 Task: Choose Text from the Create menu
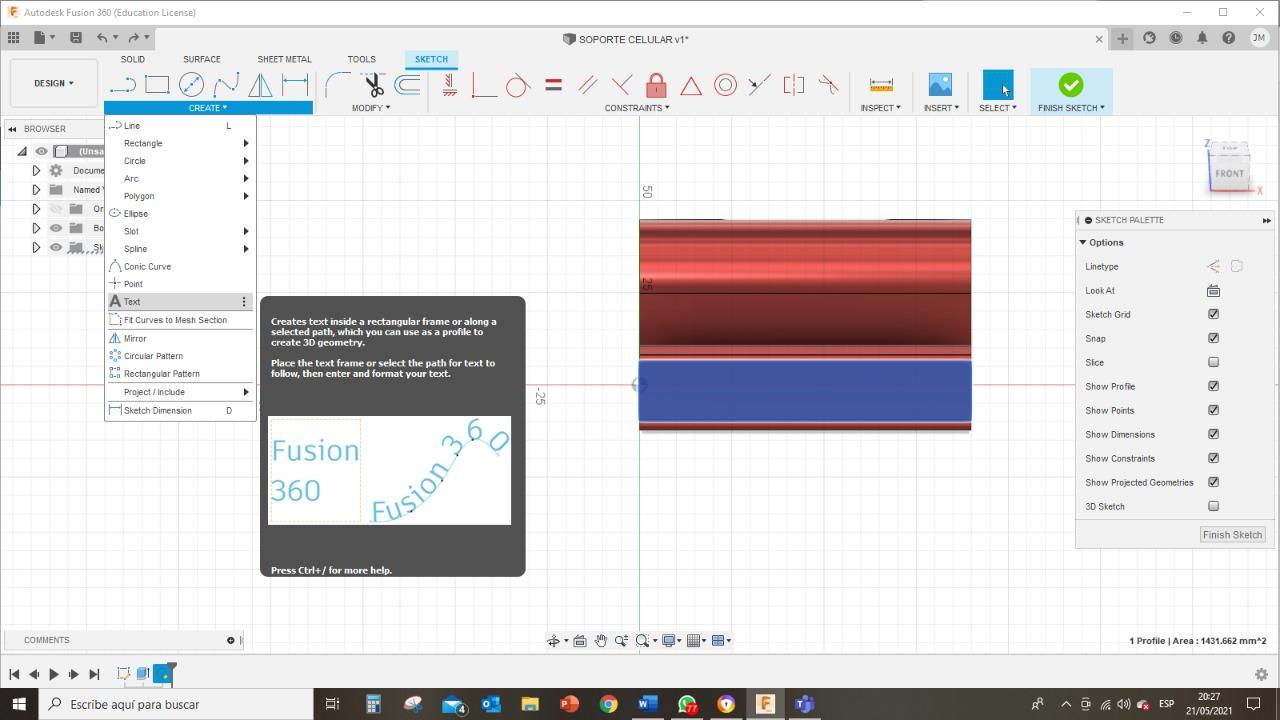coord(180,302)
